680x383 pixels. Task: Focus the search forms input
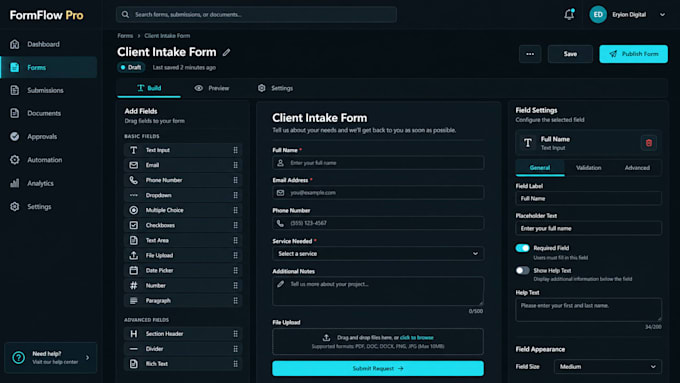pyautogui.click(x=256, y=14)
